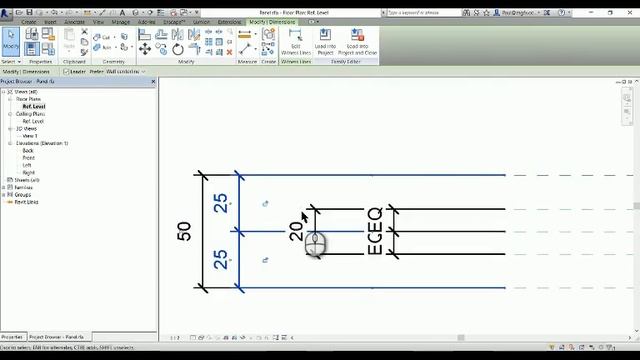Click the Join geometry tool
This screenshot has width=640, height=360.
click(x=102, y=47)
